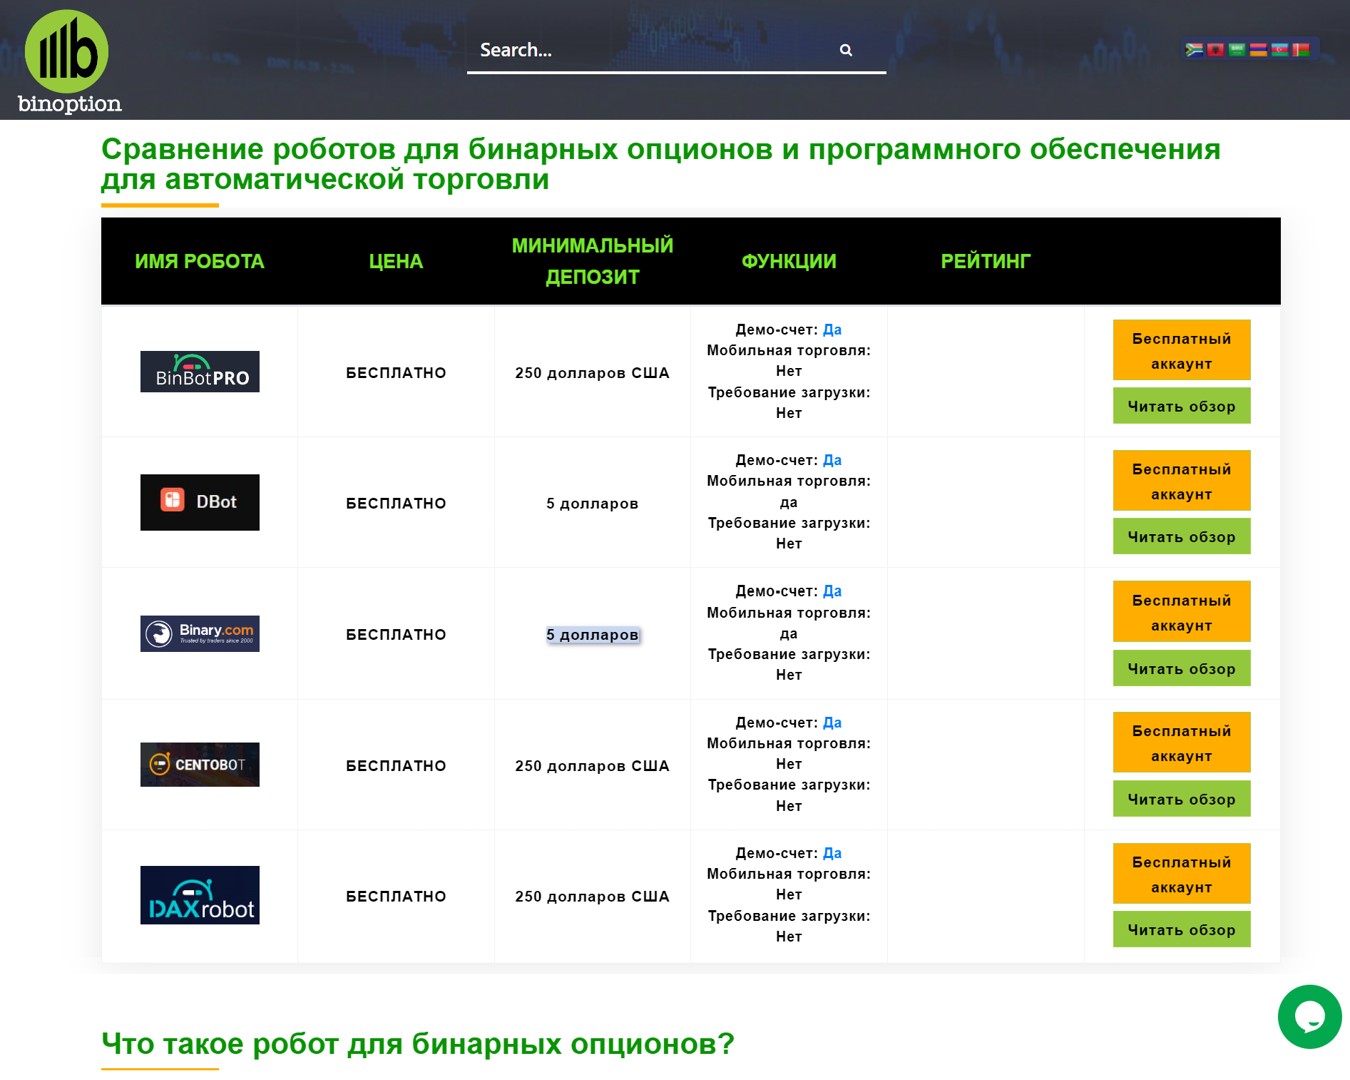Select the Azerbaijan flag language
Image resolution: width=1350 pixels, height=1080 pixels.
coord(1280,49)
